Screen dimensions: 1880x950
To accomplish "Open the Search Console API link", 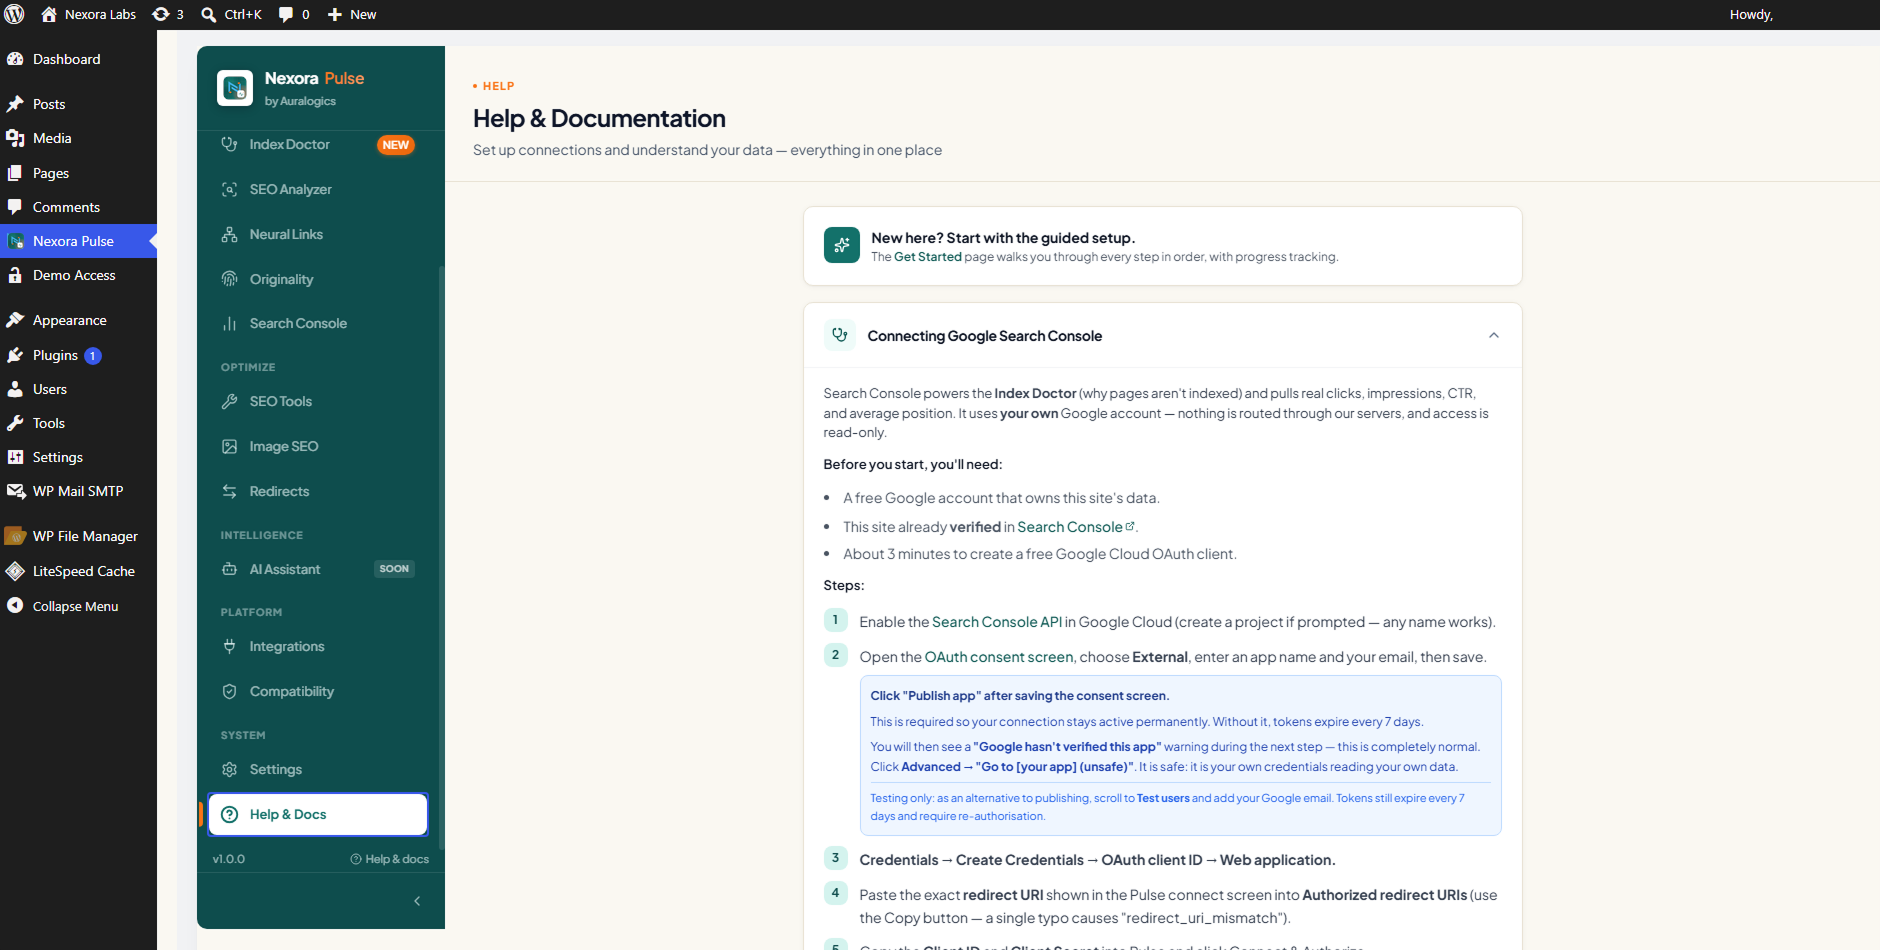I will [x=997, y=622].
